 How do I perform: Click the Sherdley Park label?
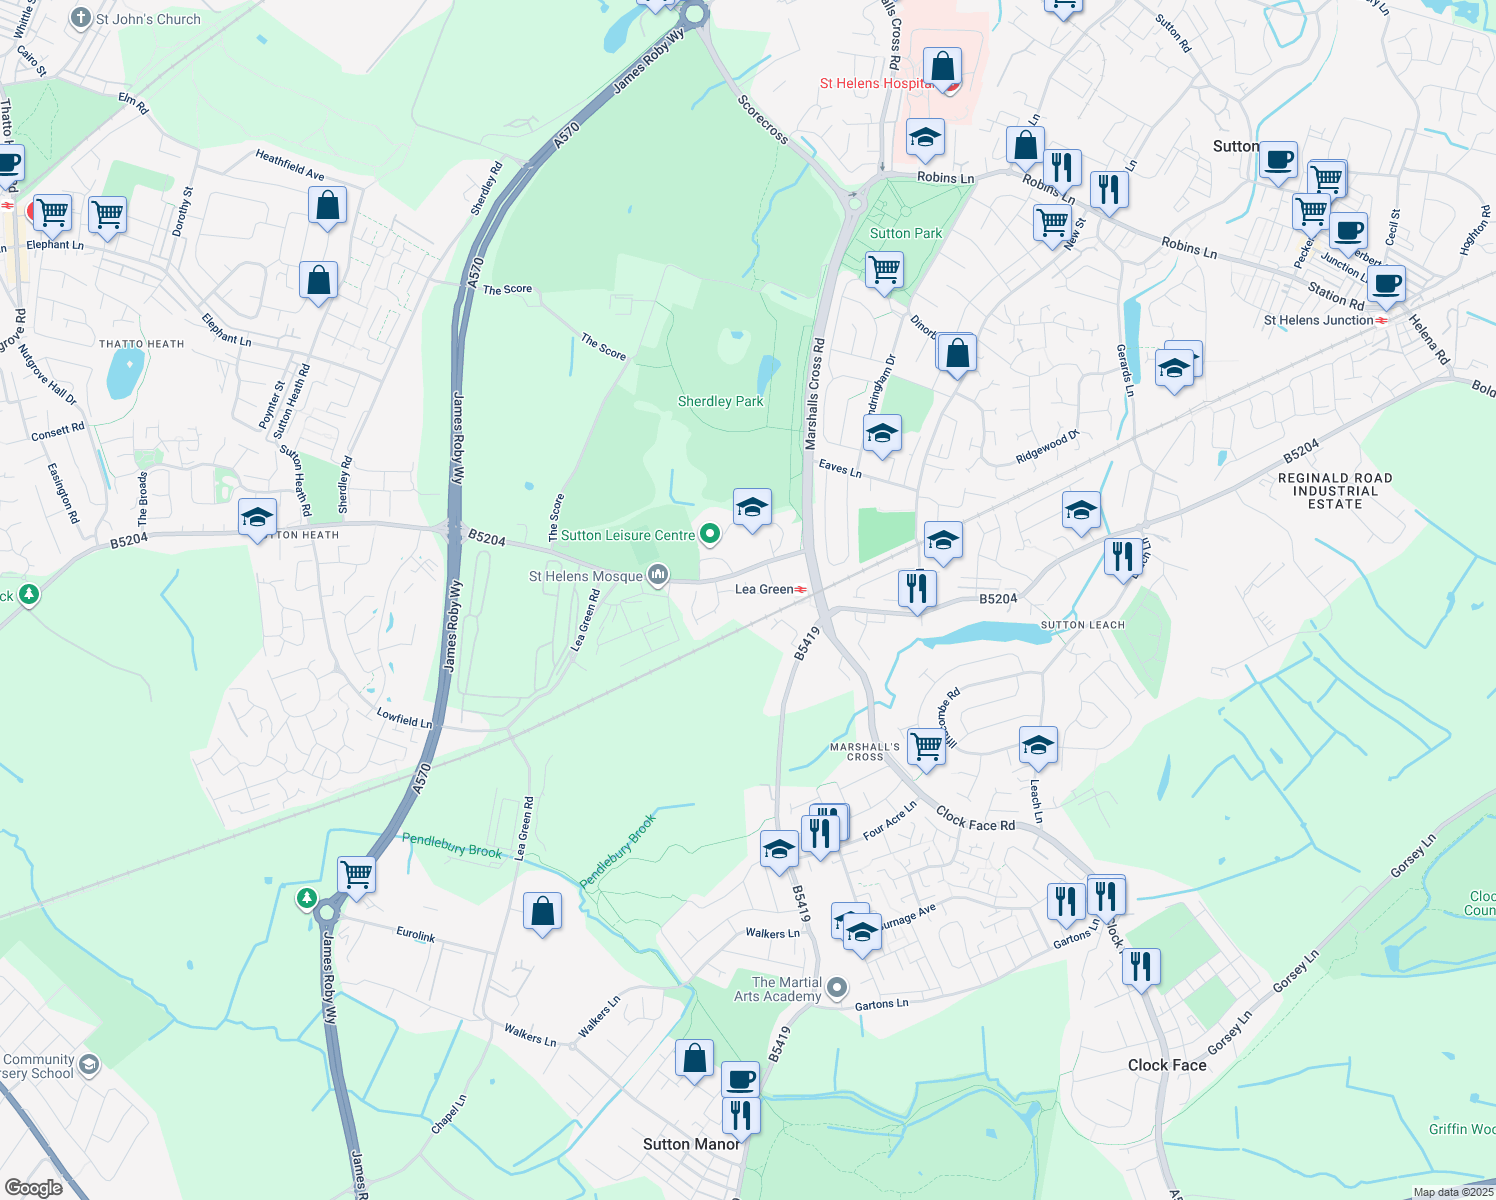tap(720, 401)
